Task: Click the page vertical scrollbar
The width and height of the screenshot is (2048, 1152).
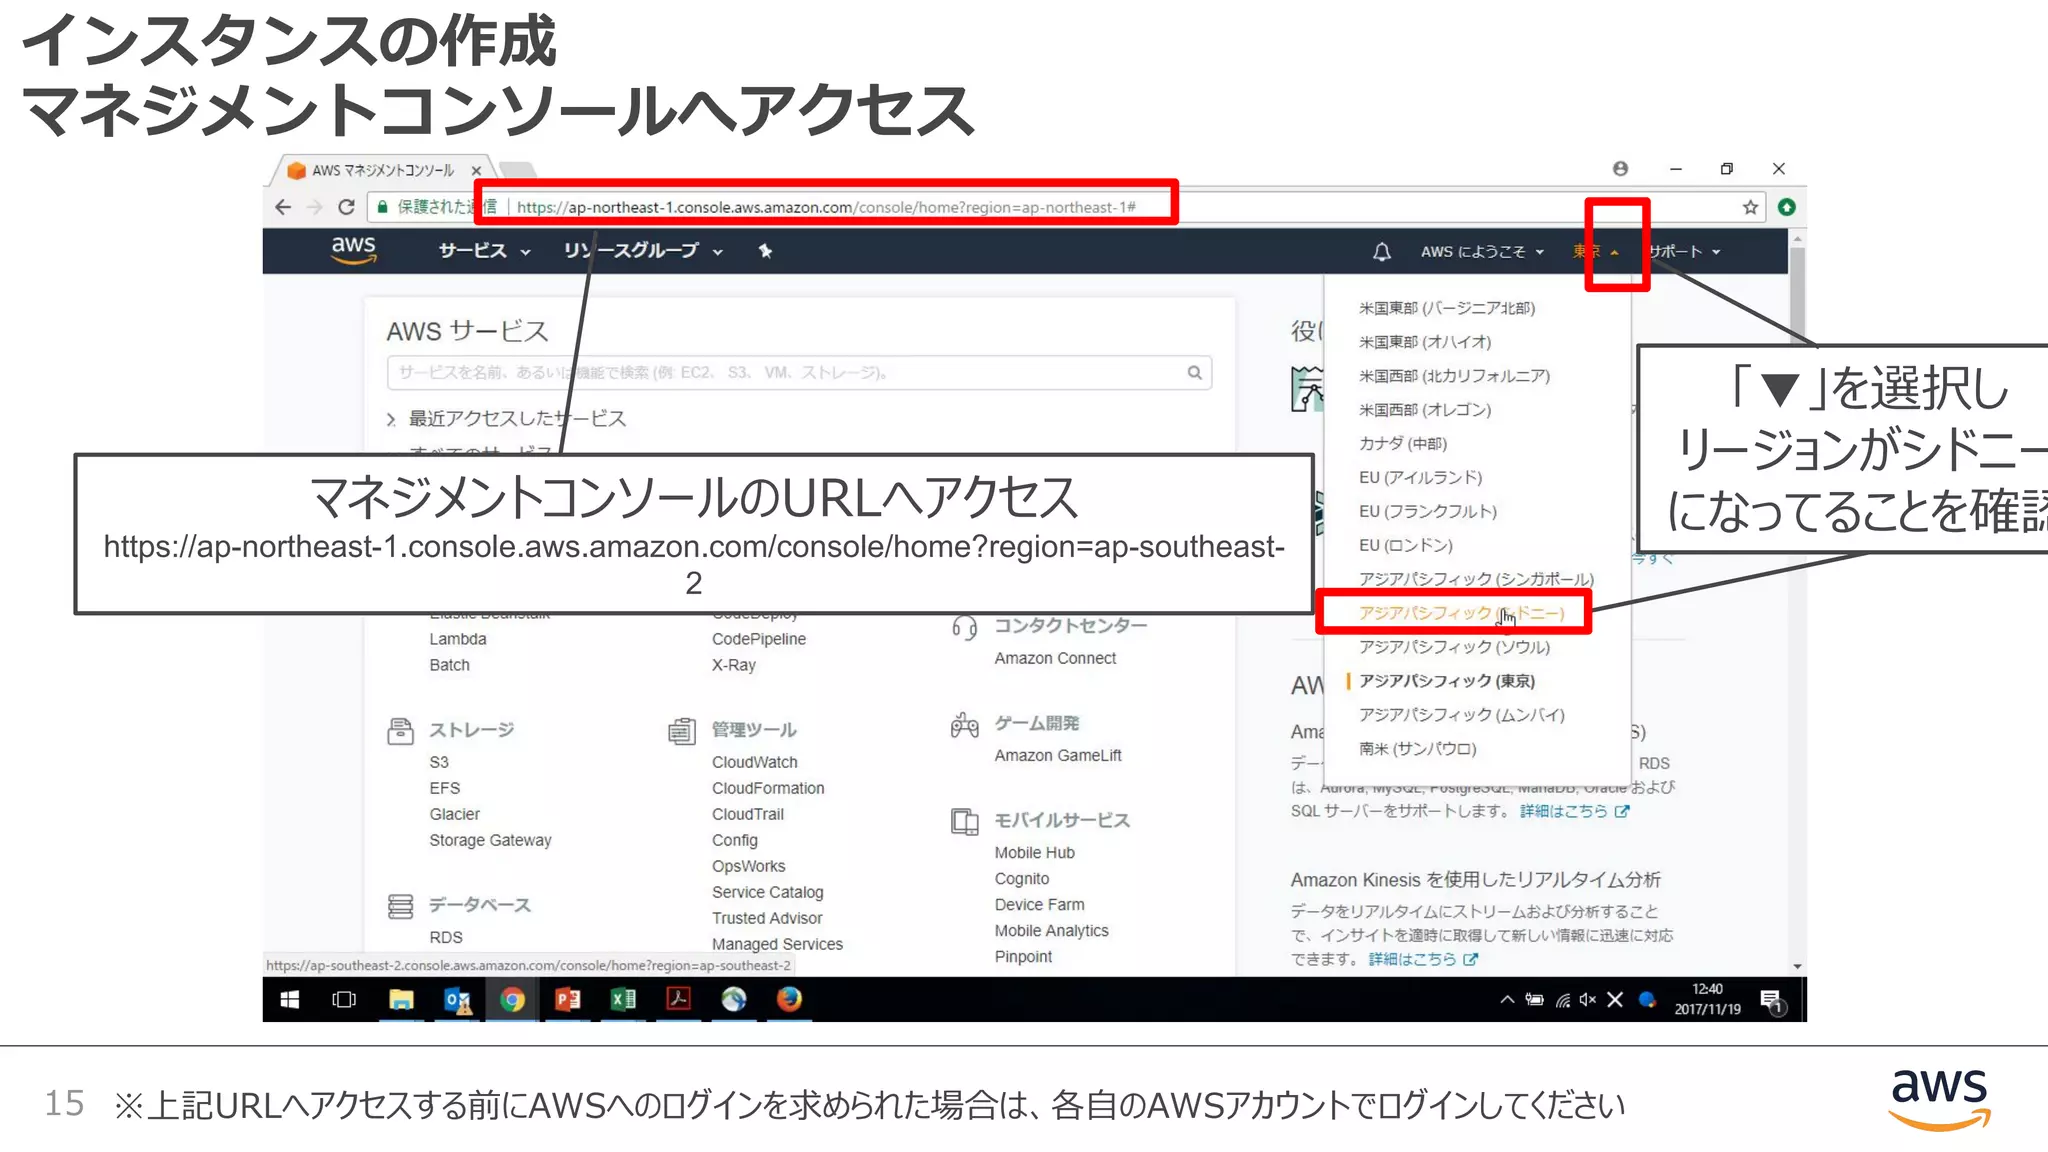Action: [1797, 602]
